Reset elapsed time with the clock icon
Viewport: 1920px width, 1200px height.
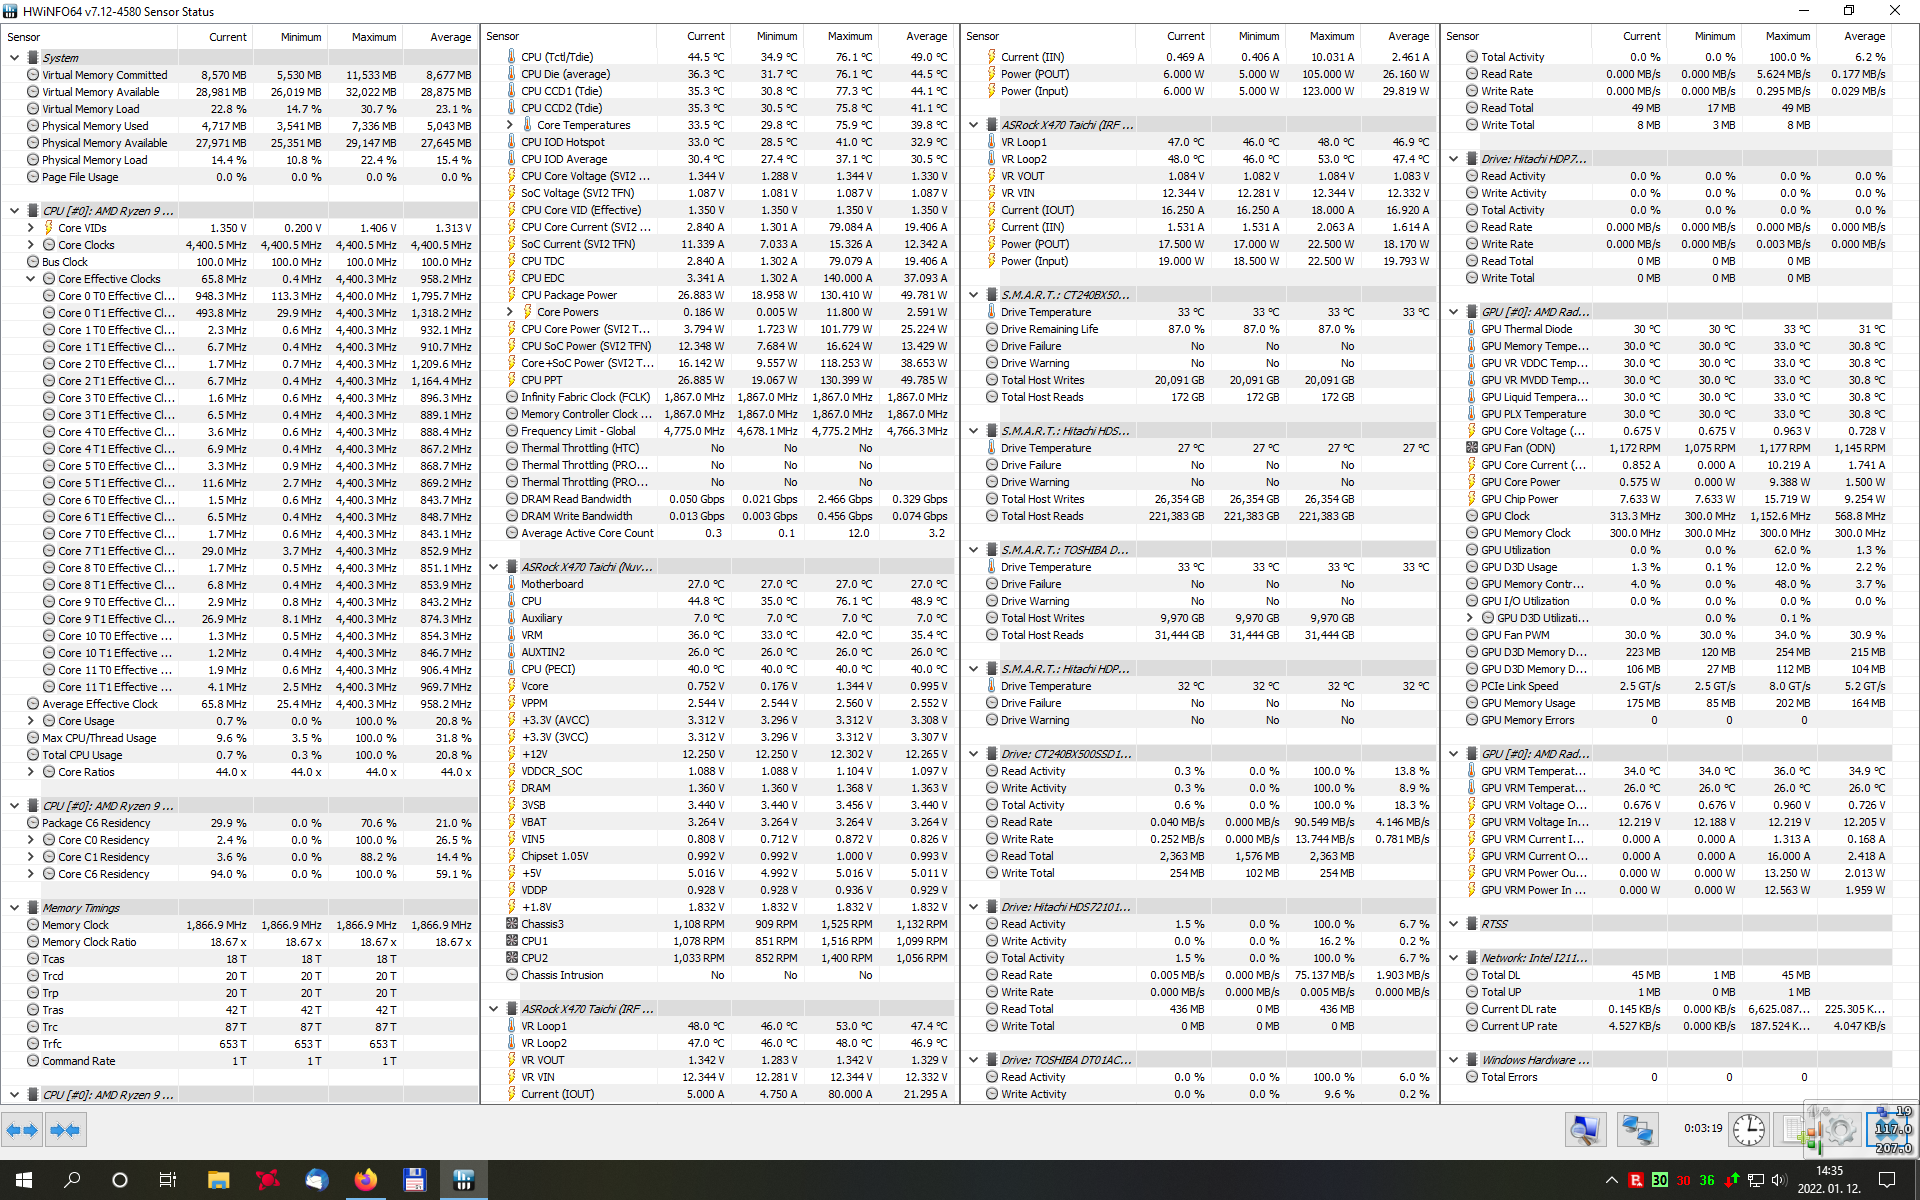click(1748, 1130)
